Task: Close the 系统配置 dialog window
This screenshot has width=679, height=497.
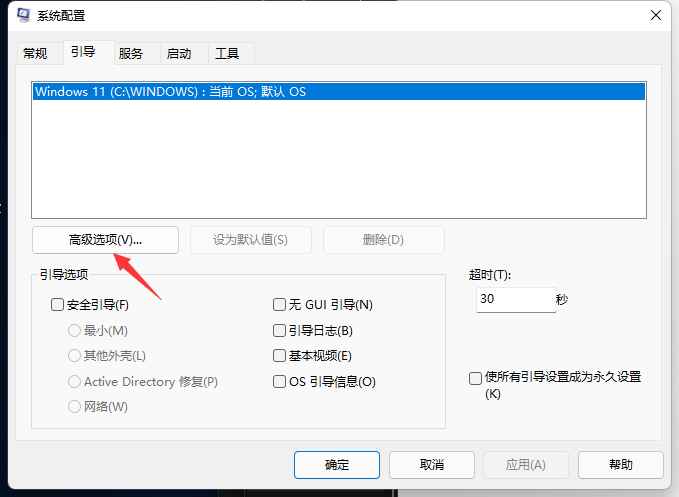Action: 656,16
